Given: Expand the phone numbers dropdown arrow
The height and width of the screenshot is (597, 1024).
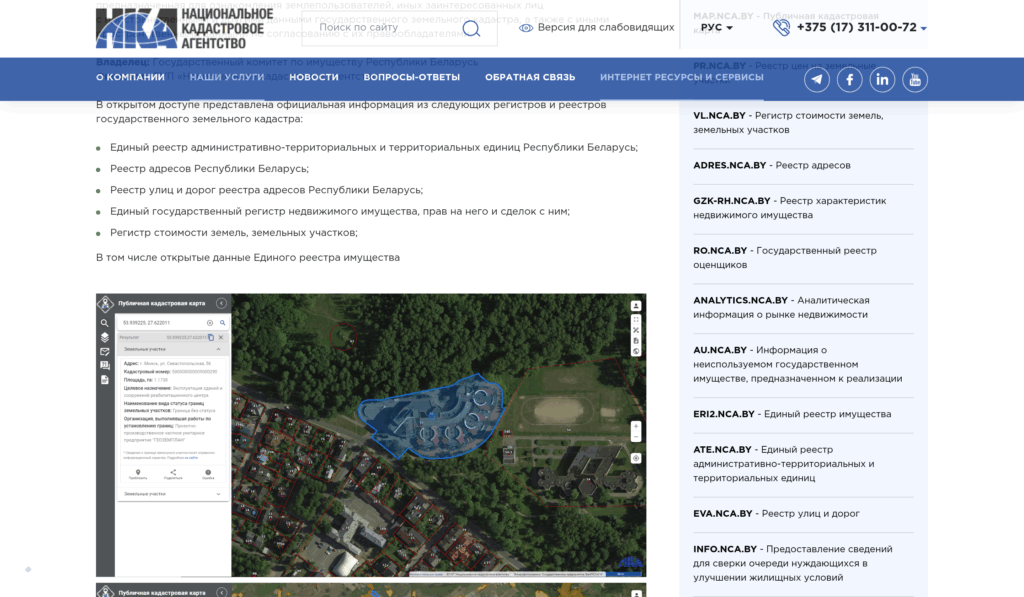Looking at the screenshot, I should (923, 29).
